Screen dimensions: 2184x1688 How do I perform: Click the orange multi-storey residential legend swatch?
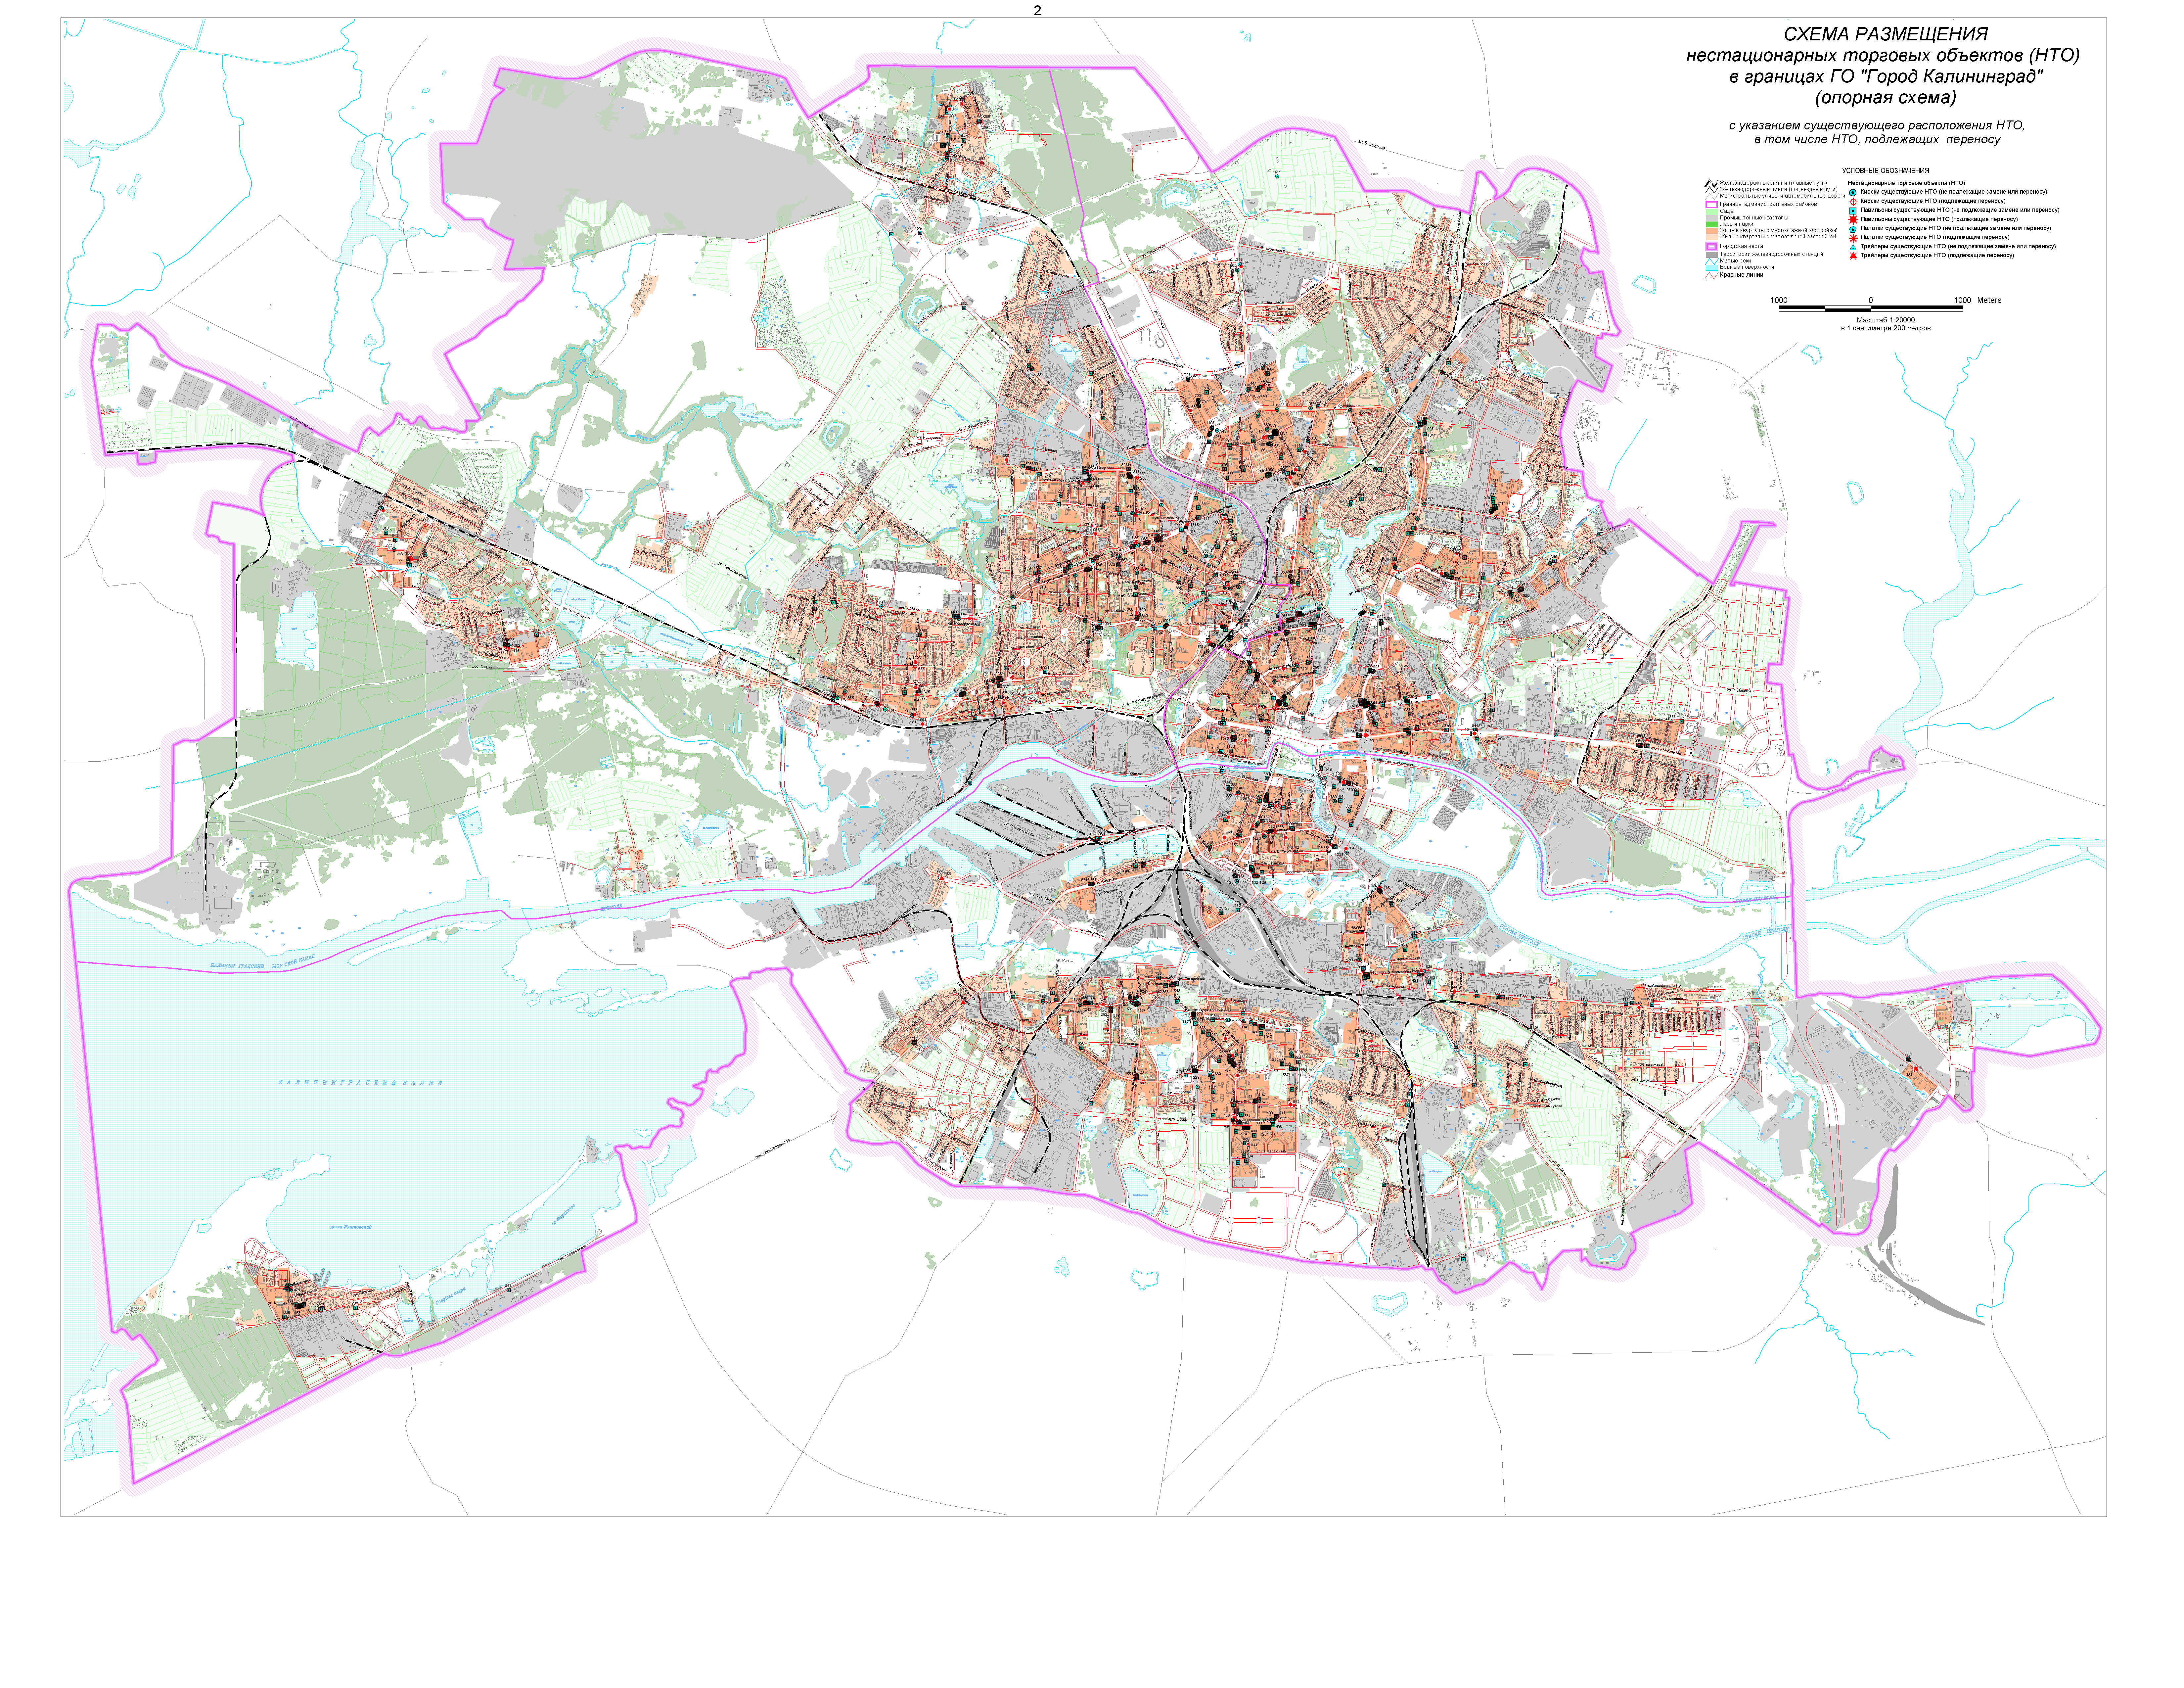[1712, 231]
